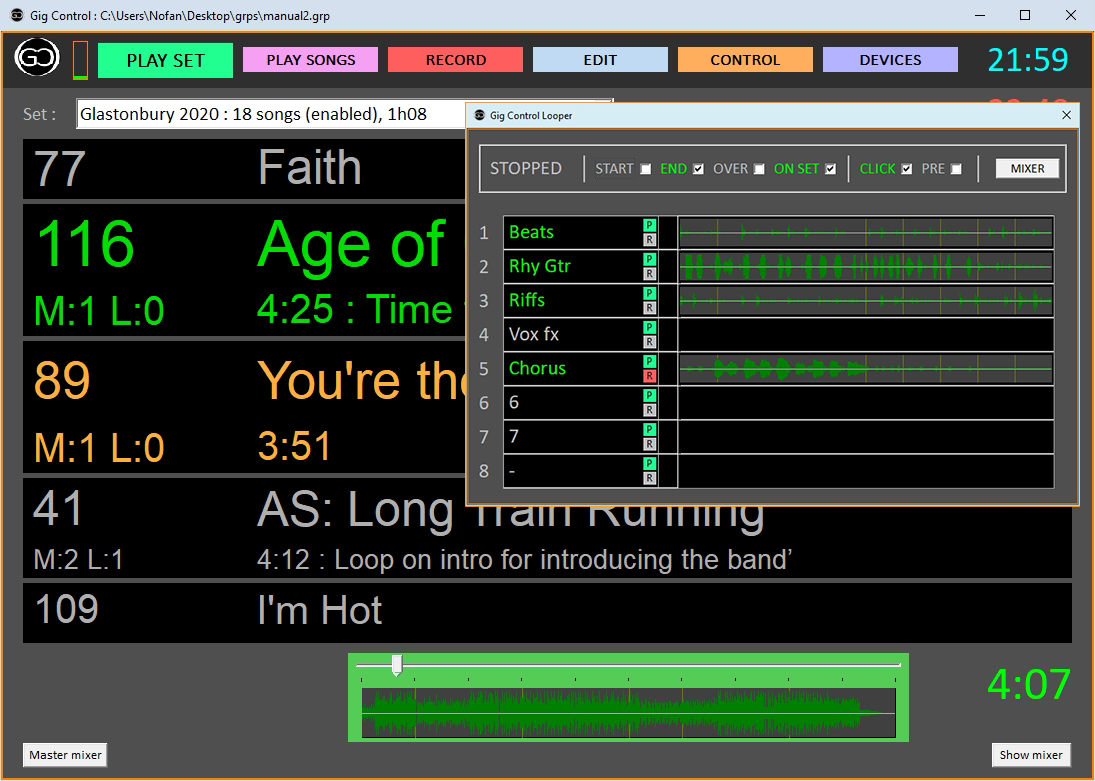Switch to the PLAY SET tab

point(166,60)
